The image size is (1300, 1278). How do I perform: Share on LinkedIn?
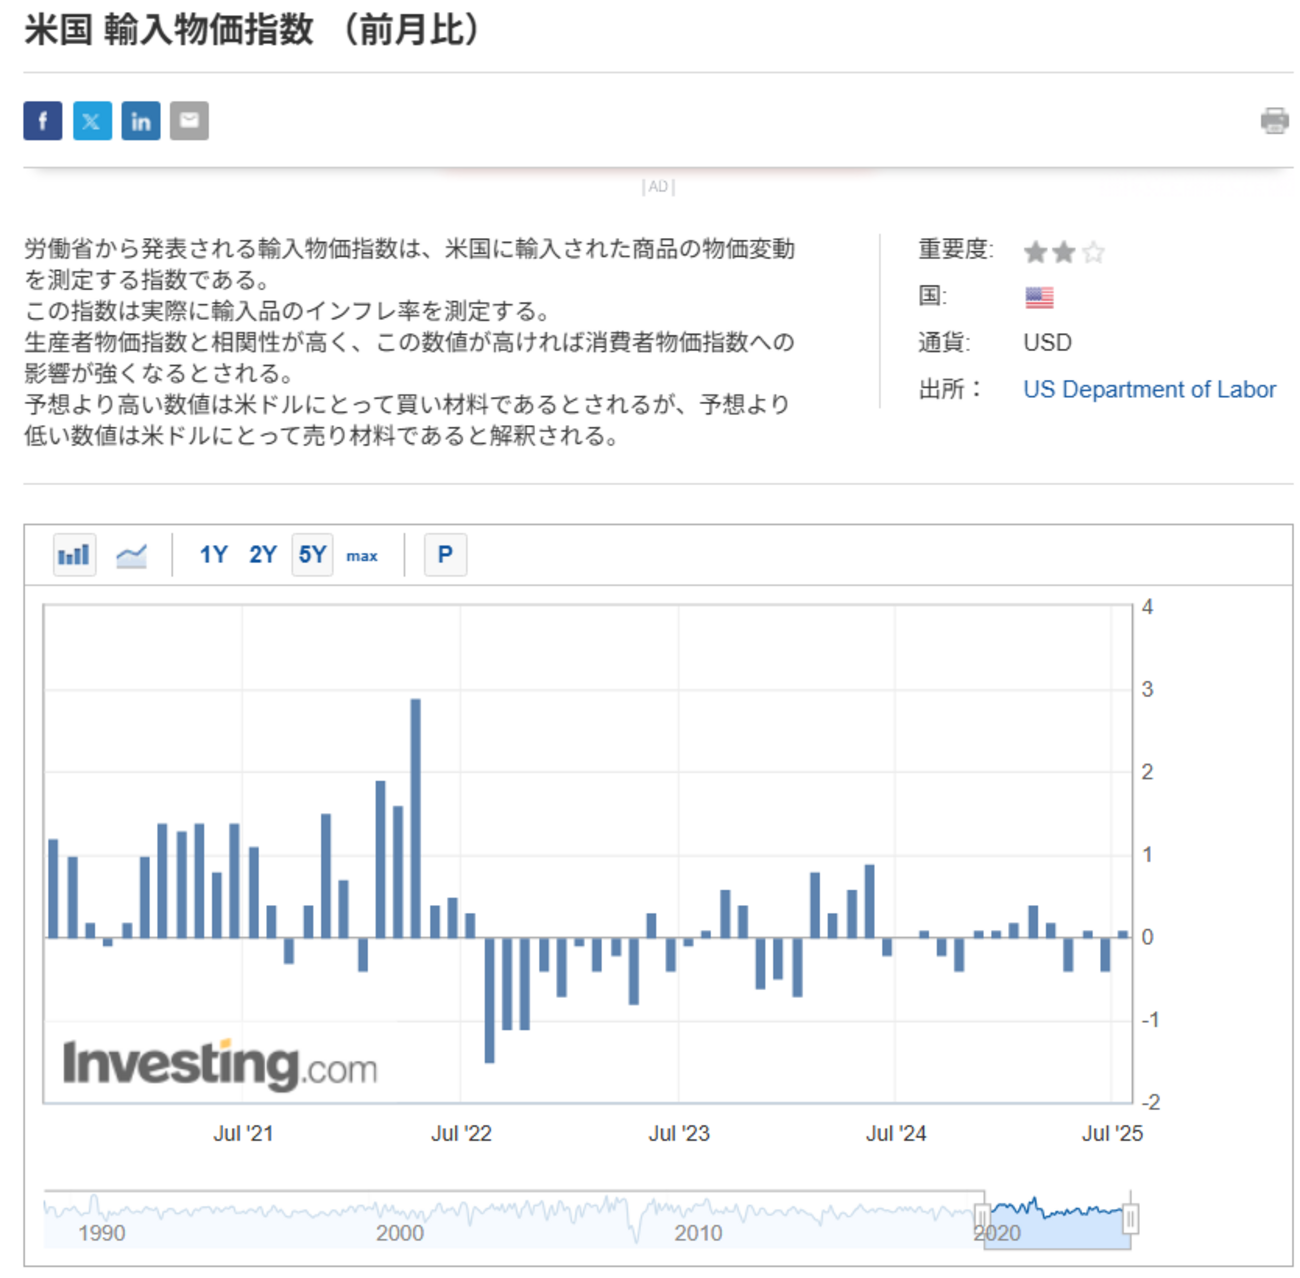(x=141, y=121)
